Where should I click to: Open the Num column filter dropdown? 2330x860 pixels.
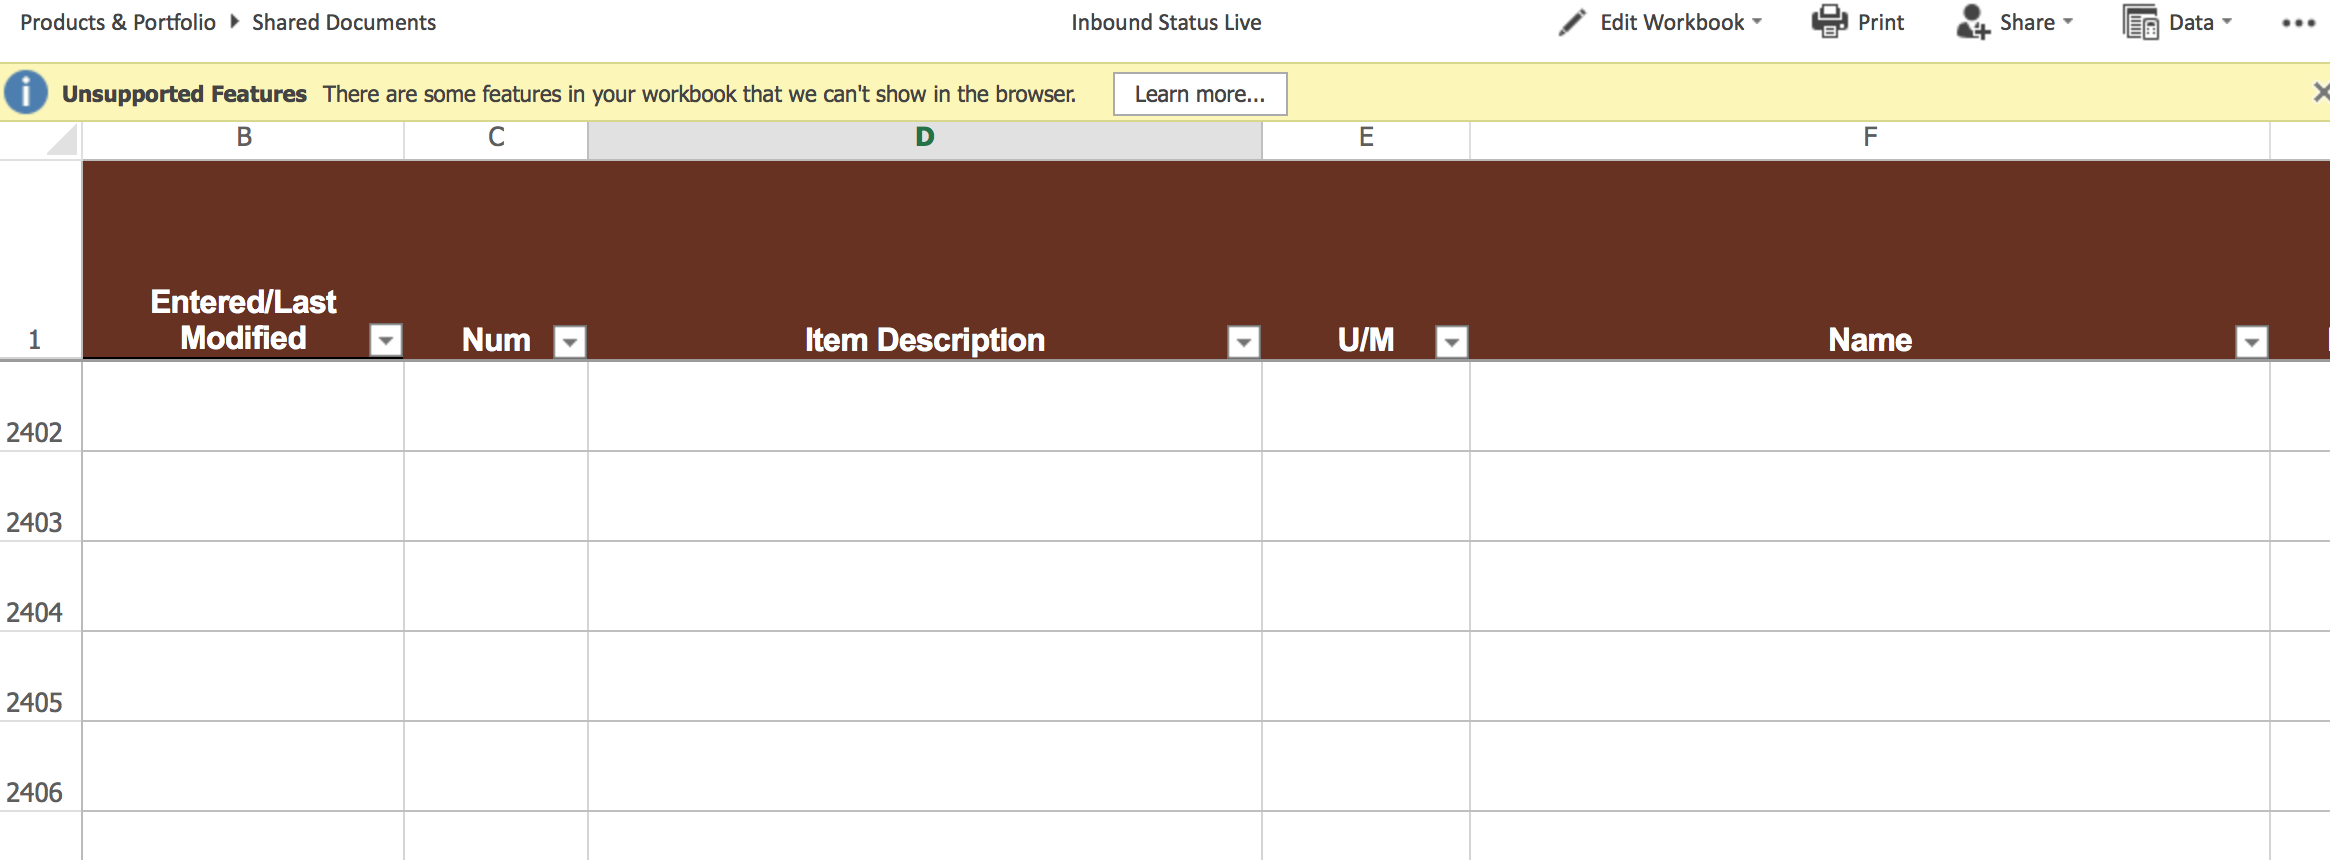[x=570, y=342]
